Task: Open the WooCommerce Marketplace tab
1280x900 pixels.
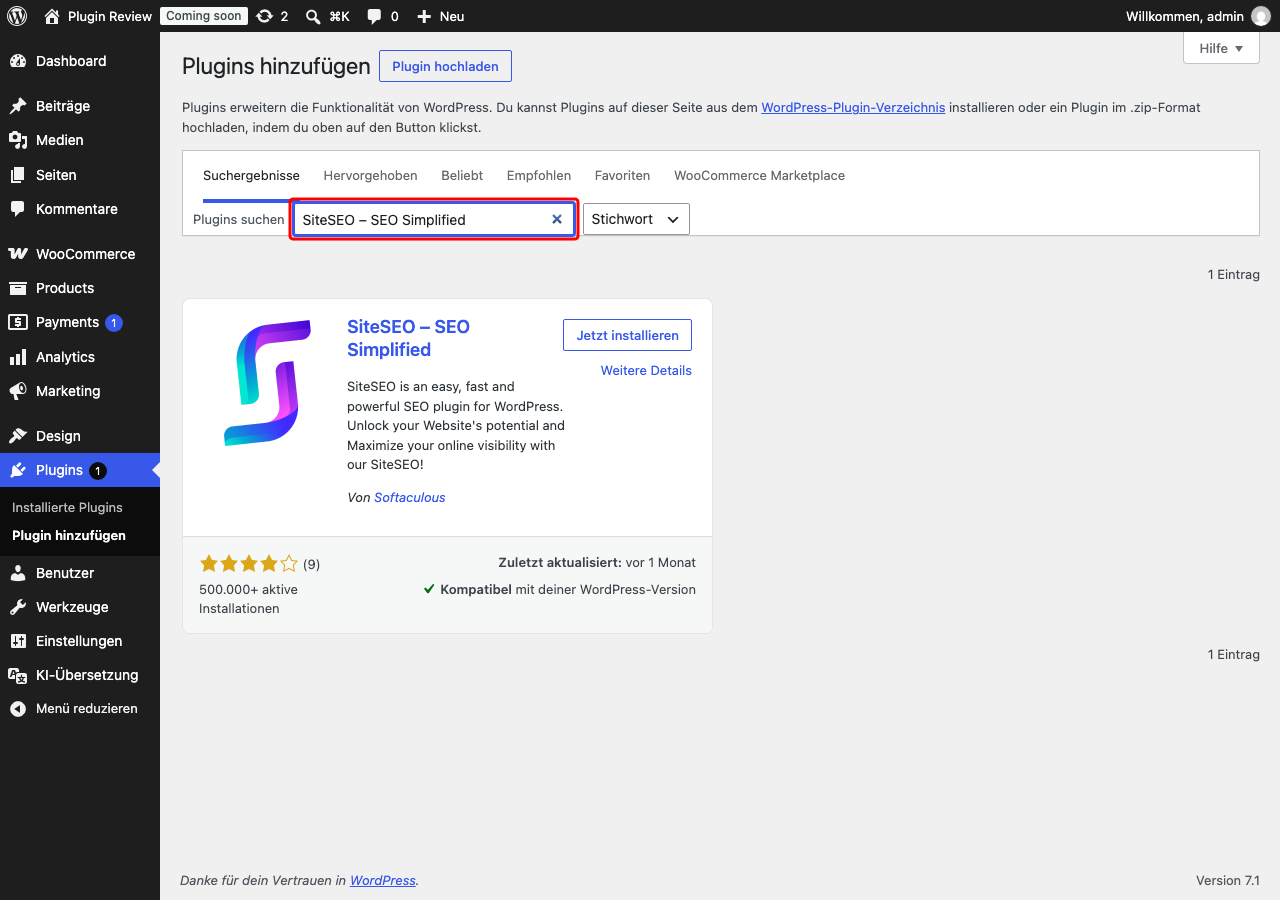Action: point(759,175)
